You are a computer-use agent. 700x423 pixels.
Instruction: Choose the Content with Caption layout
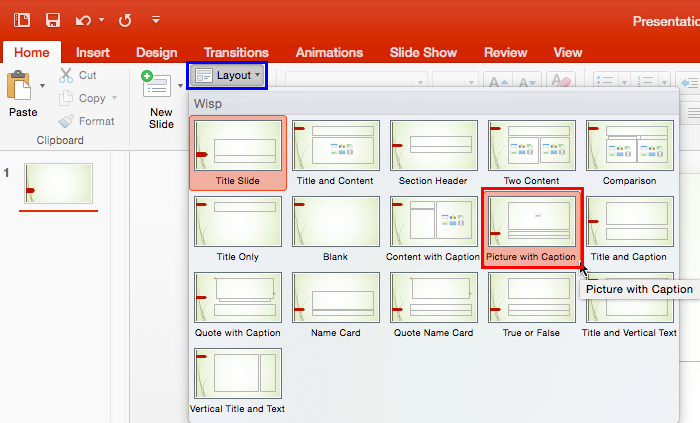pyautogui.click(x=433, y=229)
